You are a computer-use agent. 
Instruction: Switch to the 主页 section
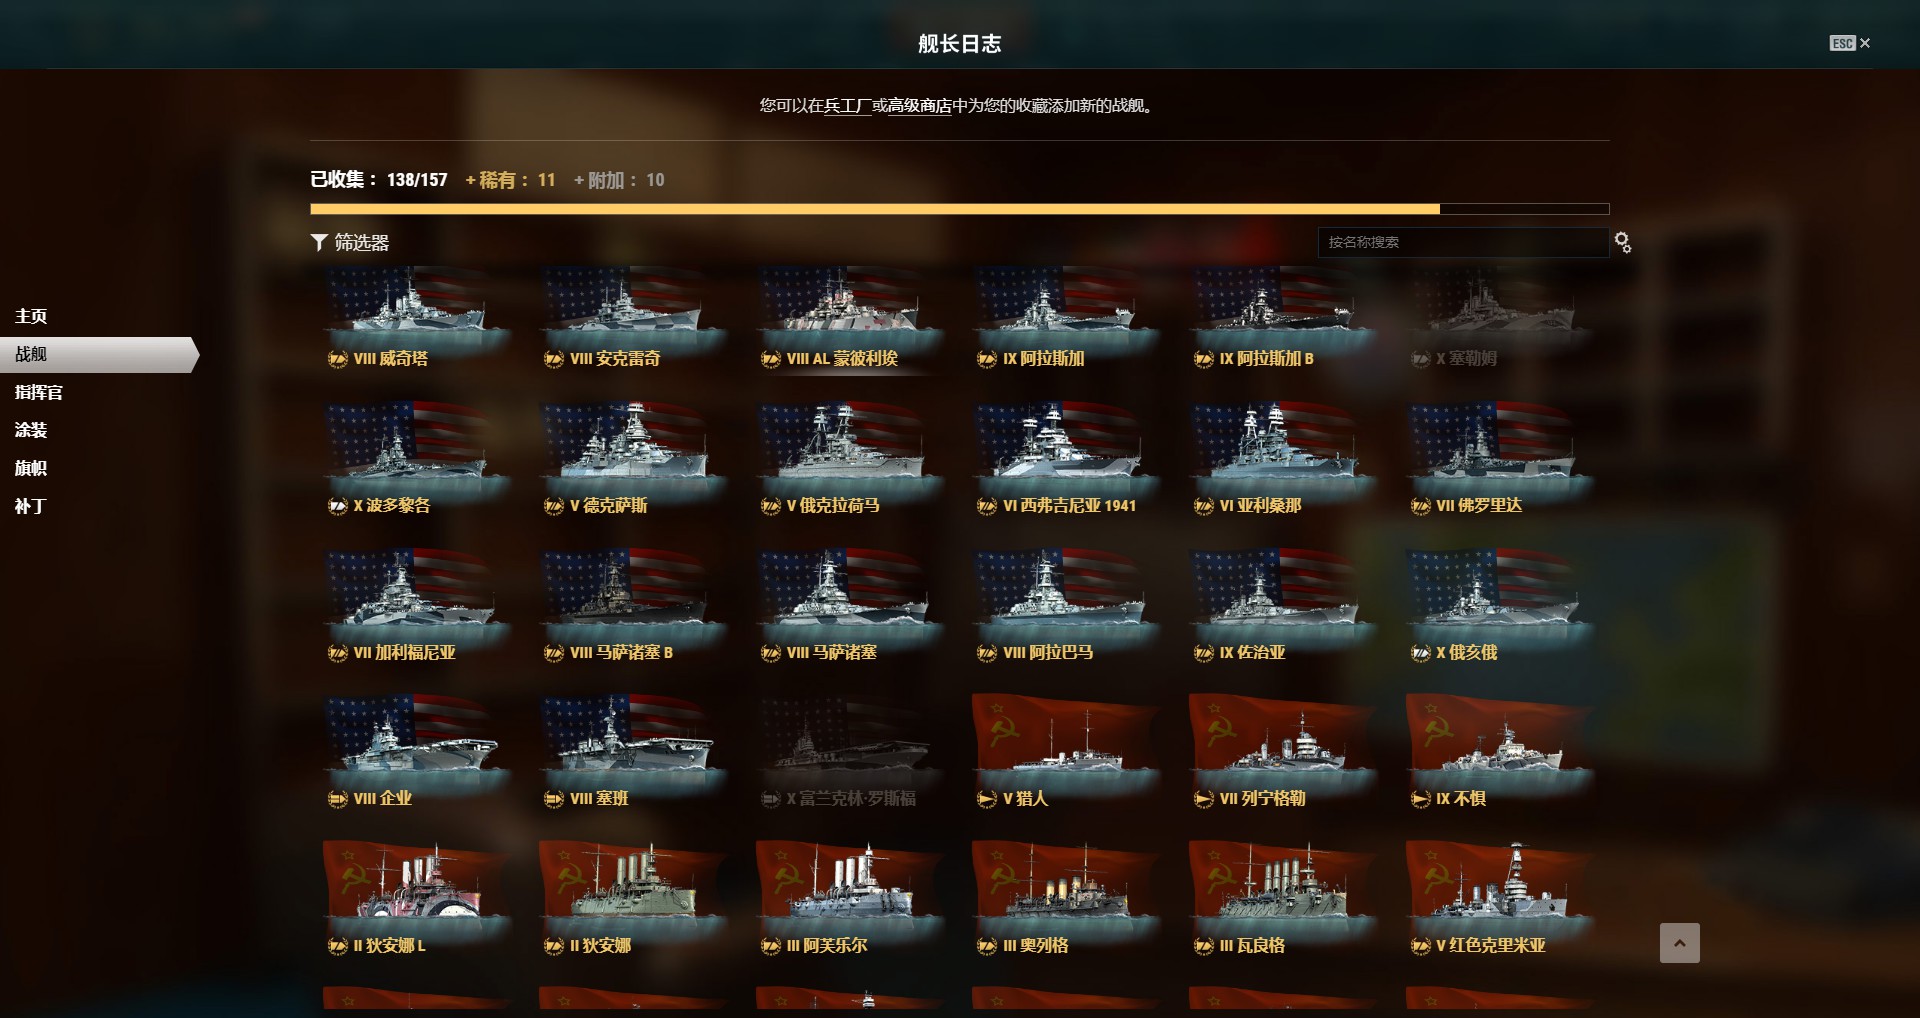tap(31, 316)
